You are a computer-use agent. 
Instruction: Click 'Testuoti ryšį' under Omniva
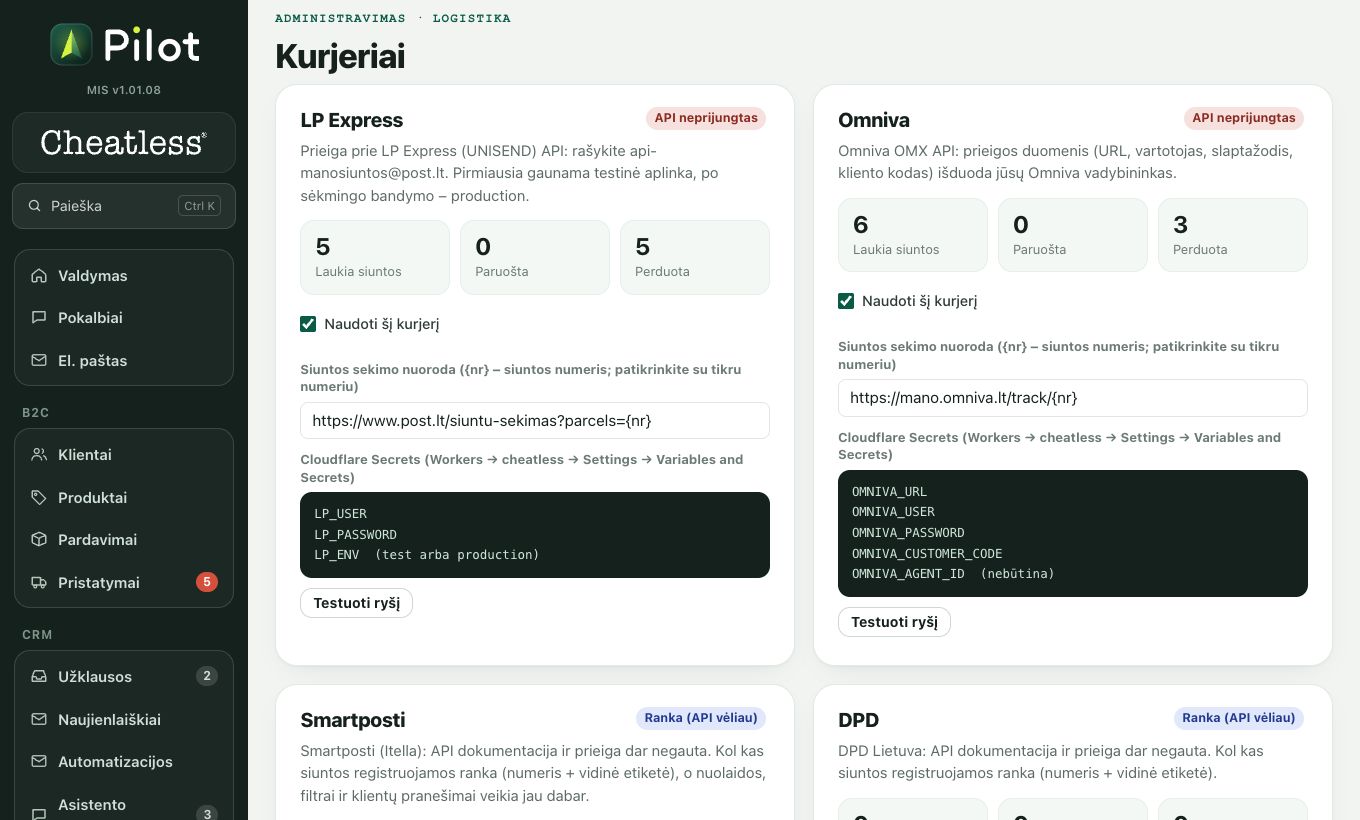[894, 622]
